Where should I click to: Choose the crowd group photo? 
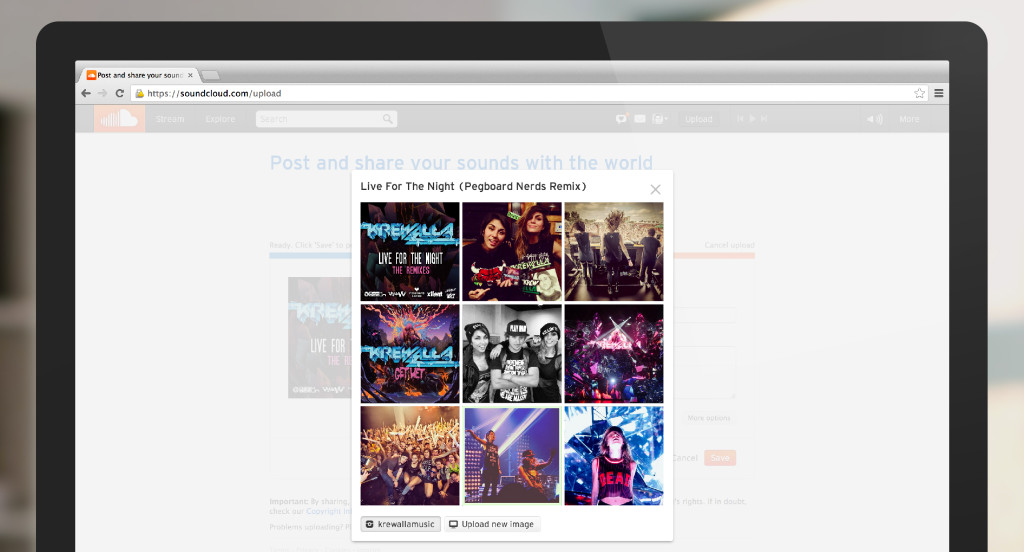(x=410, y=455)
